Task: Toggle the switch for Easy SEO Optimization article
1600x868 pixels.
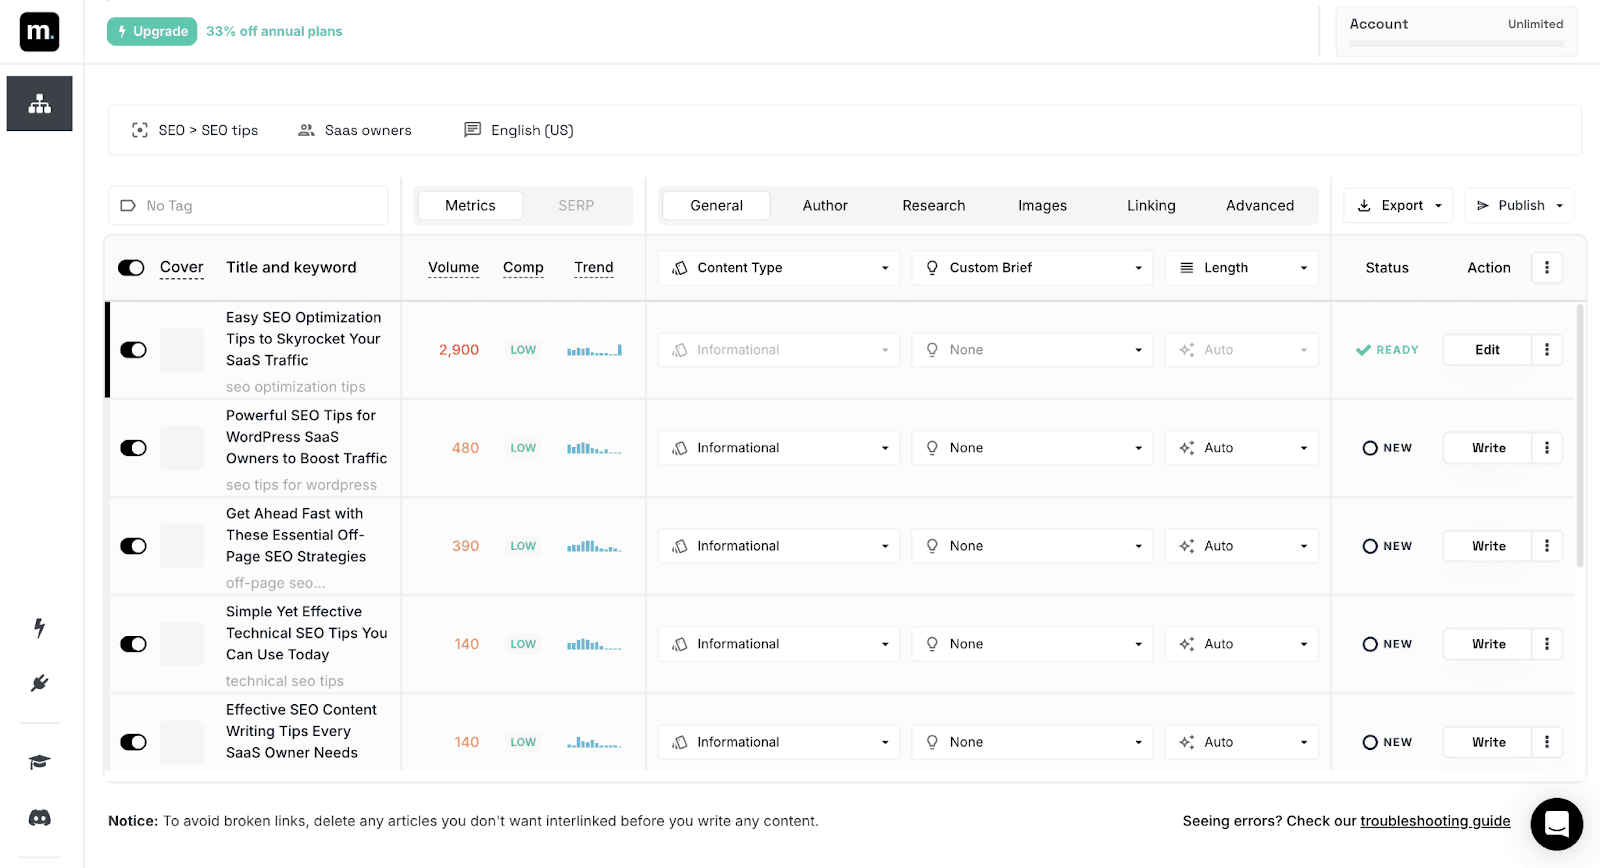Action: click(x=133, y=350)
